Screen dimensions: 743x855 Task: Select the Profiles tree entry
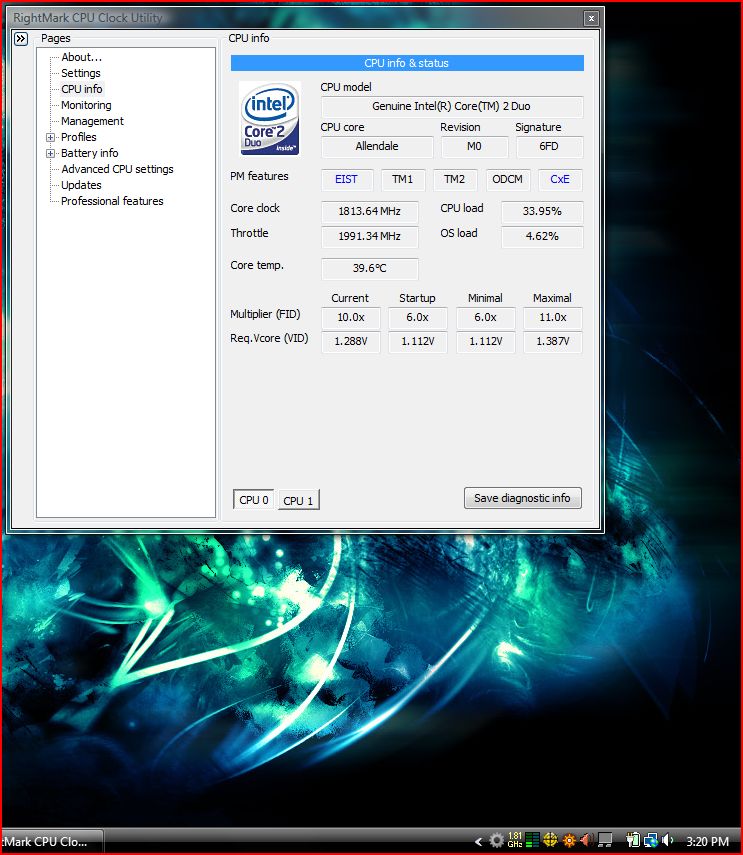tap(78, 137)
